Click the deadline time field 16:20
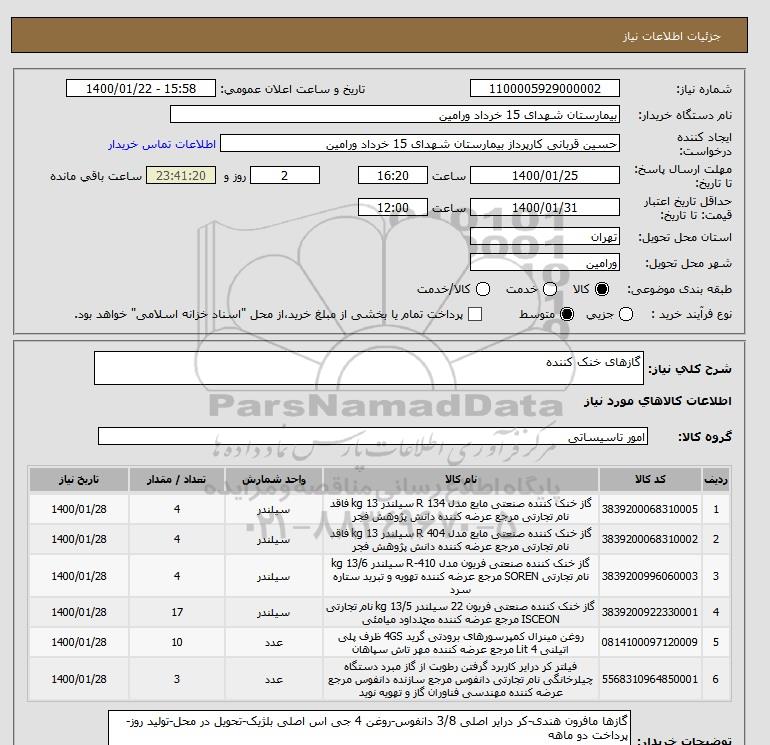770x745 pixels. [x=393, y=175]
